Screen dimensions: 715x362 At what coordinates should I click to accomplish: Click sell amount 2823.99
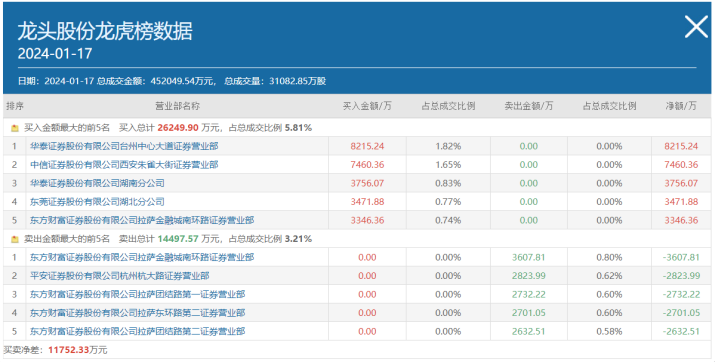tap(528, 276)
